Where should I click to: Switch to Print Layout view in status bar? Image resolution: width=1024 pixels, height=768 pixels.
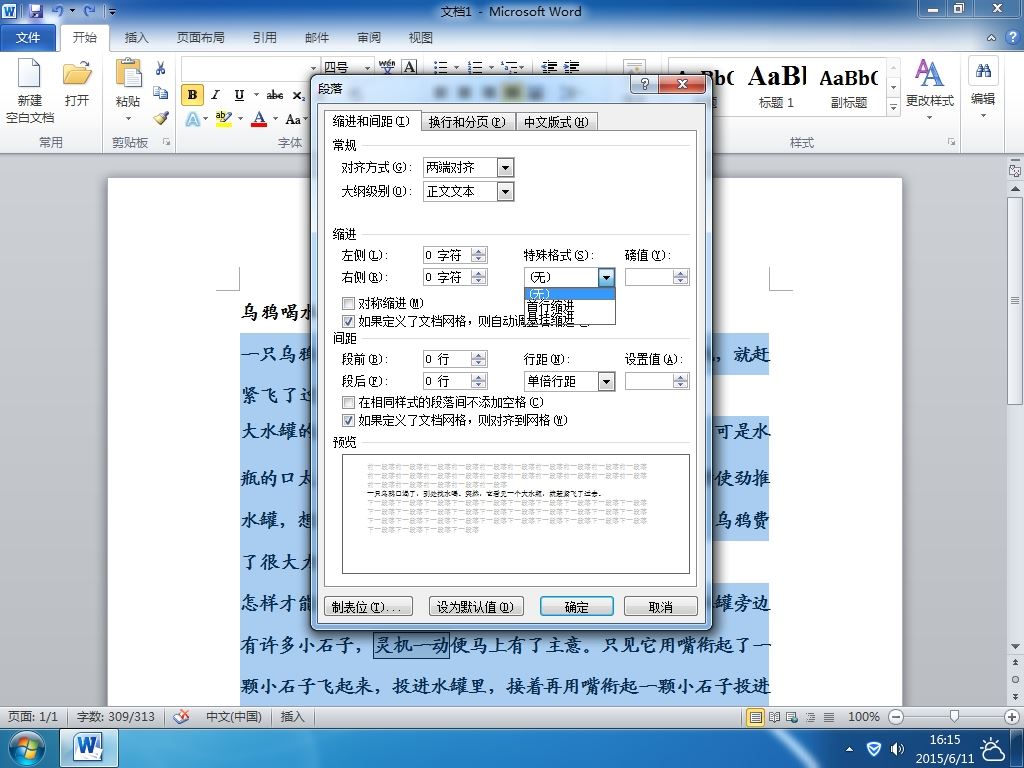pyautogui.click(x=756, y=717)
